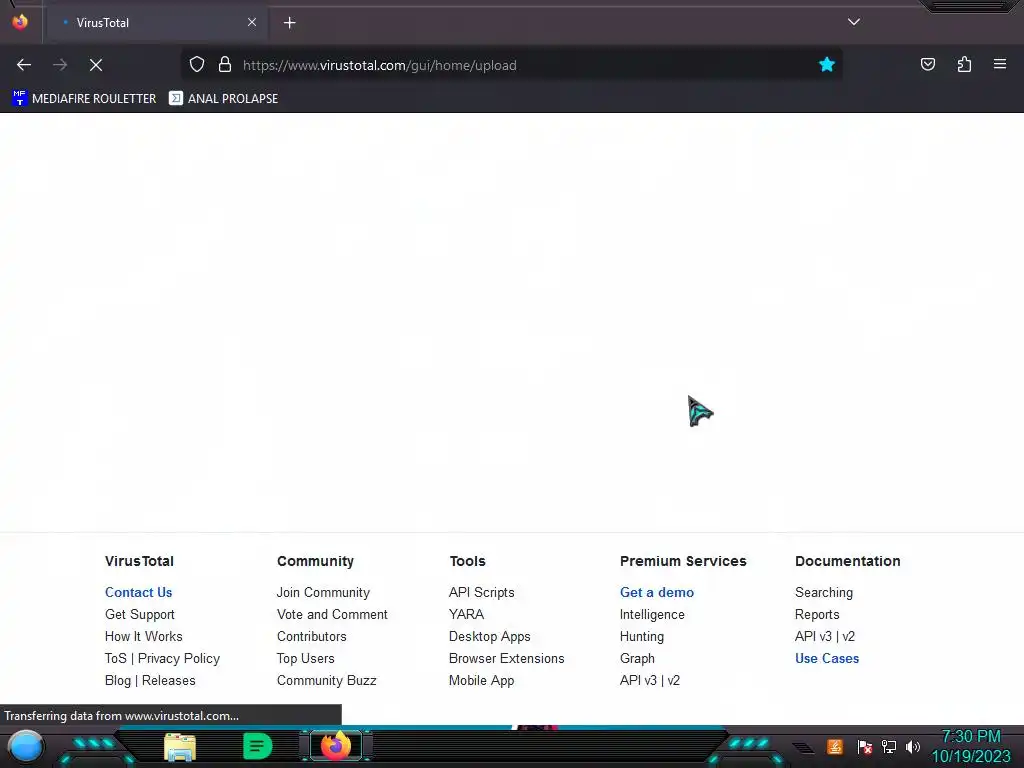Open Vote and Comment link
The image size is (1024, 768).
tap(332, 615)
